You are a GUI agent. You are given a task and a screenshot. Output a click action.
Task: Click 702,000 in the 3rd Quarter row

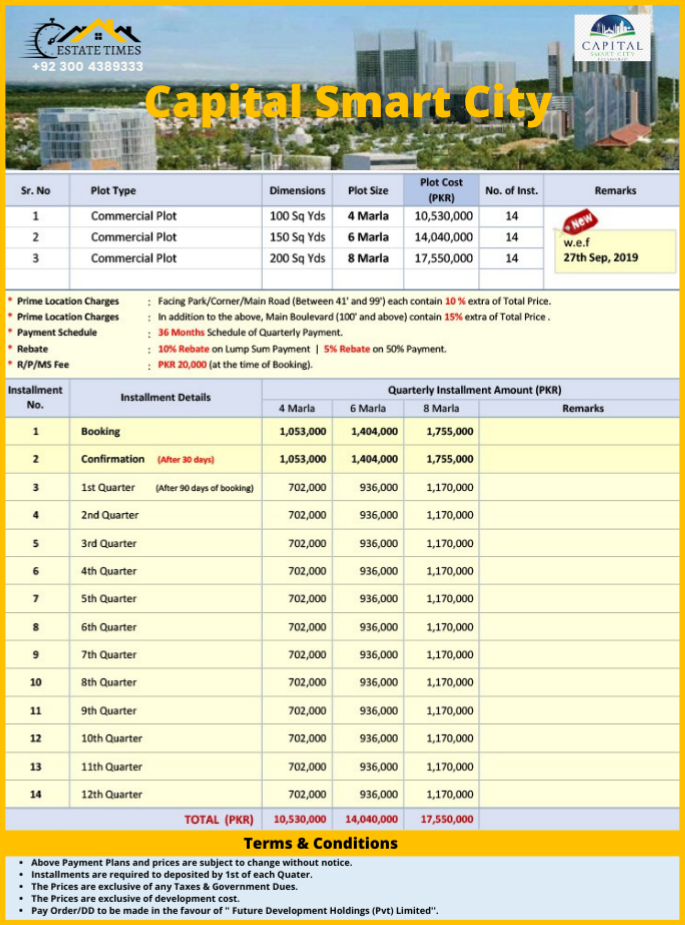pos(307,543)
